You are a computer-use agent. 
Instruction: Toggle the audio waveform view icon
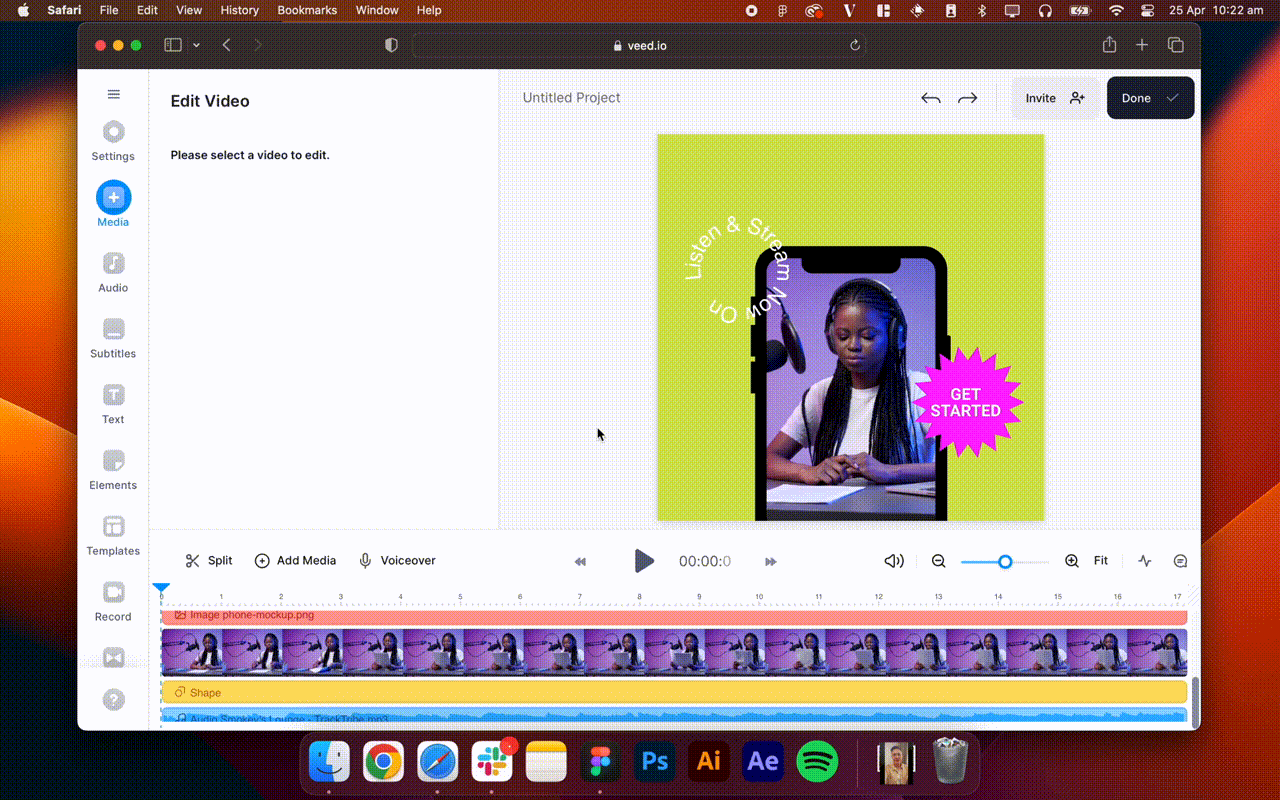point(1144,561)
